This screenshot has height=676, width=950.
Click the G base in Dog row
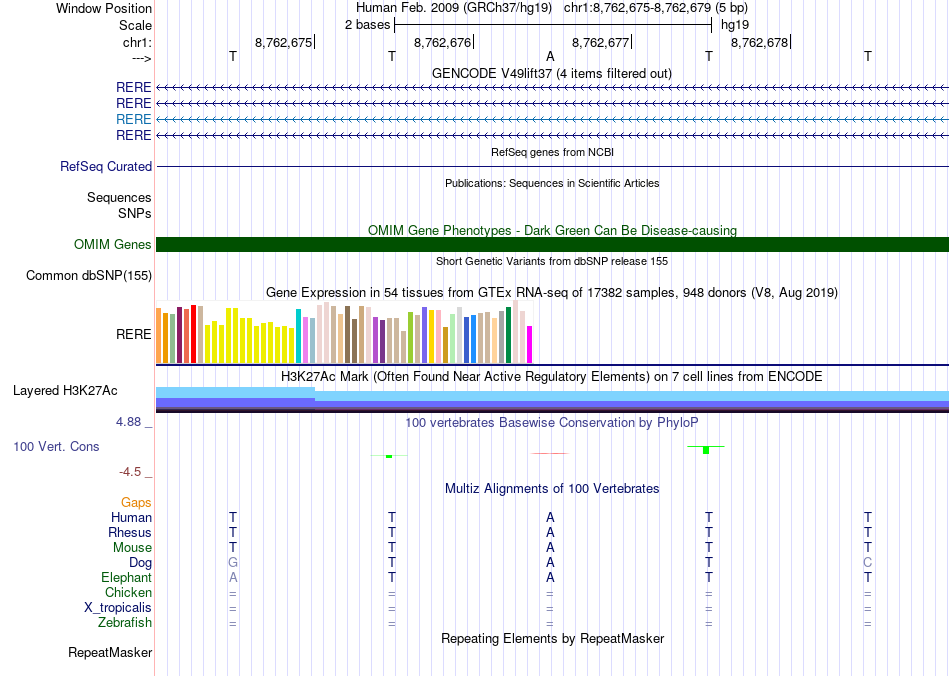pyautogui.click(x=233, y=563)
